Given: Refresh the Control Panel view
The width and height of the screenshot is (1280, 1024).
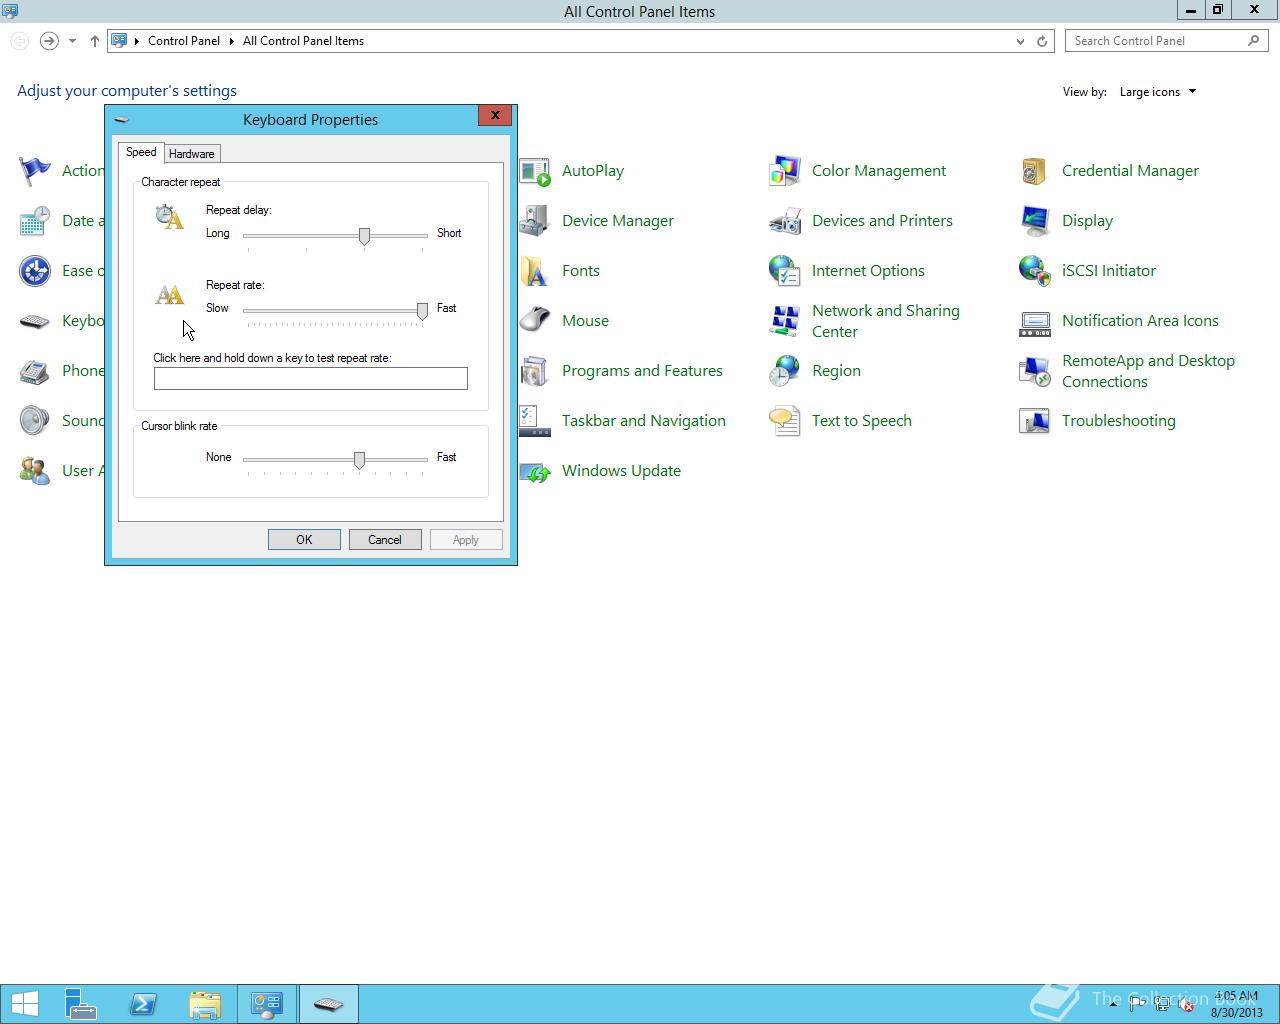Looking at the screenshot, I should 1042,41.
